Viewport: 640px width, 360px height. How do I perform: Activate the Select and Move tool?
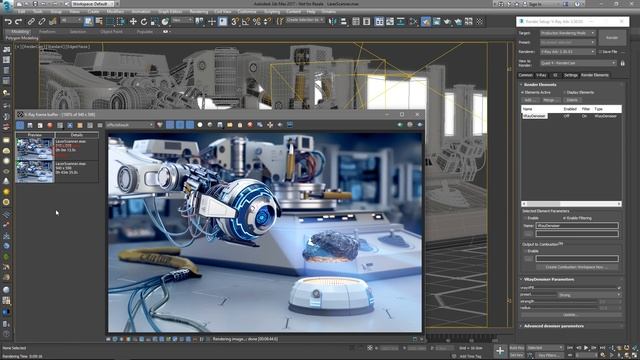(x=133, y=21)
